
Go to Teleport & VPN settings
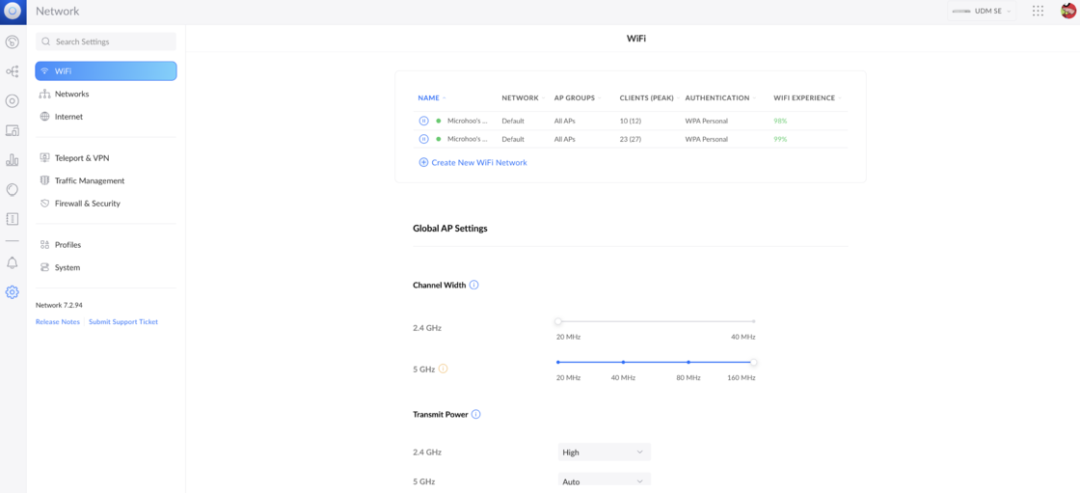pos(82,158)
